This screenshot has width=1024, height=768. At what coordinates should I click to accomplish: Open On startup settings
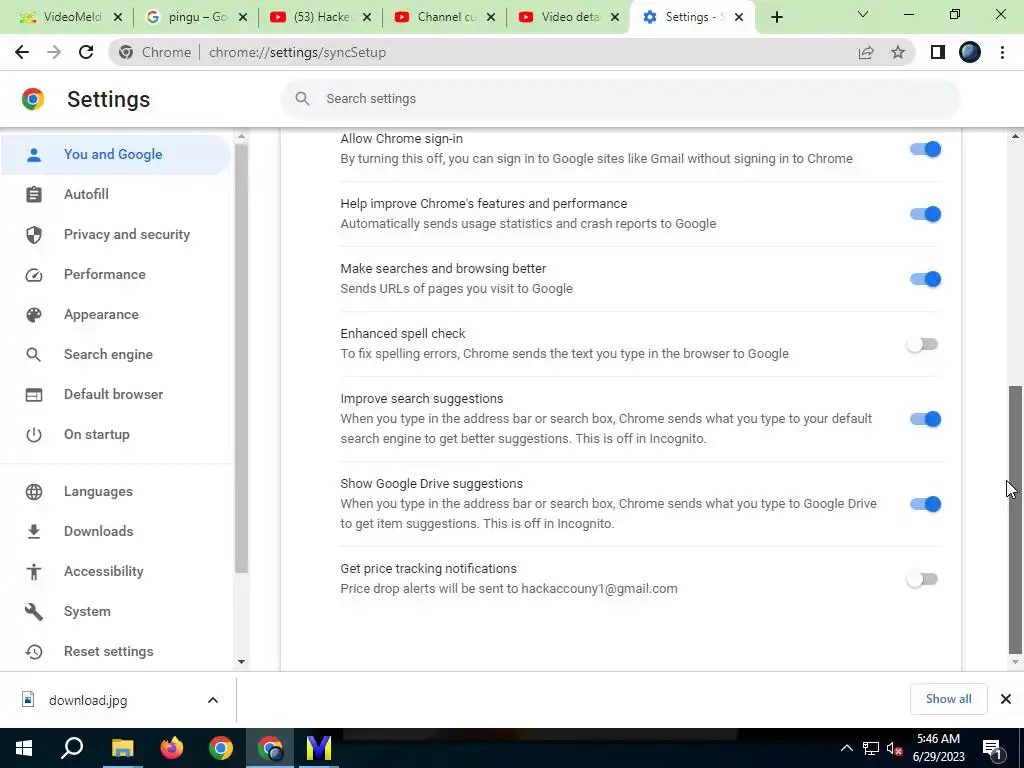115,434
